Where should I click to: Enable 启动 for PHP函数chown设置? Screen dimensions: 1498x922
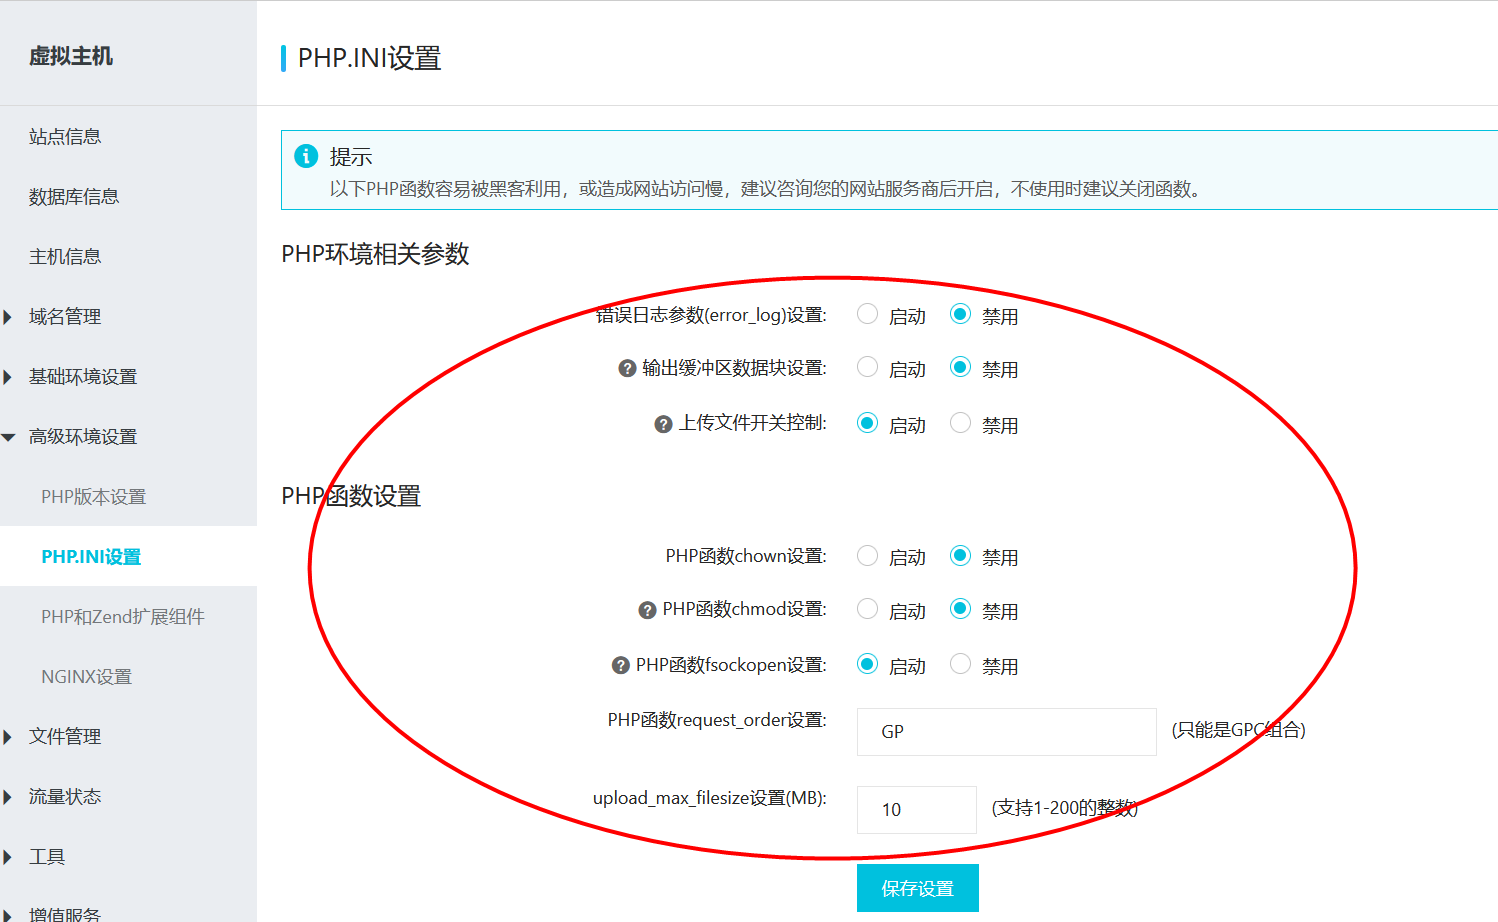tap(867, 555)
